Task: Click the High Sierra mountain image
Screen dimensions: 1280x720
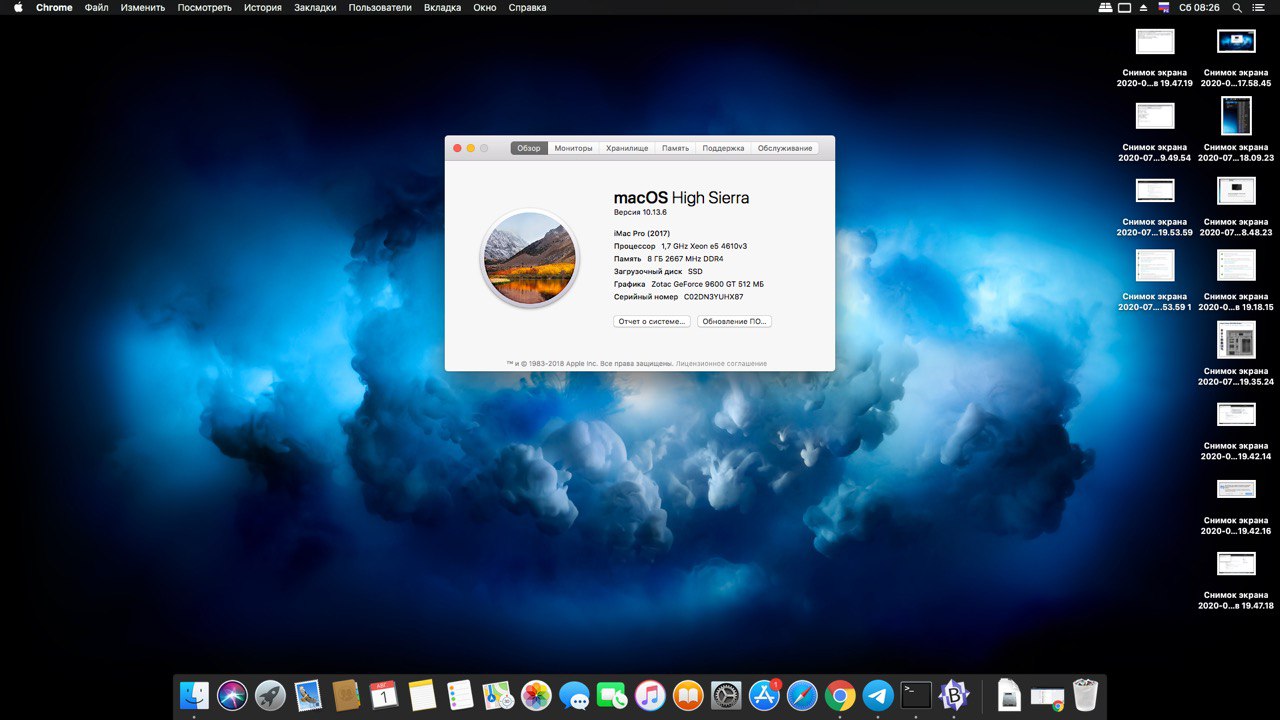Action: click(530, 258)
